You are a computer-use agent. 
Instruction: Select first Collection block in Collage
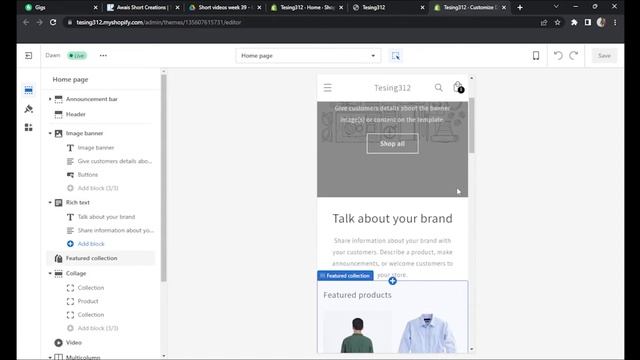tap(91, 288)
